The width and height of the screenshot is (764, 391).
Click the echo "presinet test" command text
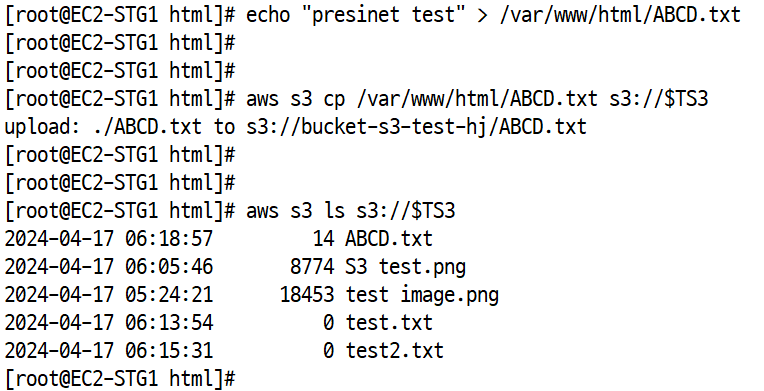tap(355, 15)
